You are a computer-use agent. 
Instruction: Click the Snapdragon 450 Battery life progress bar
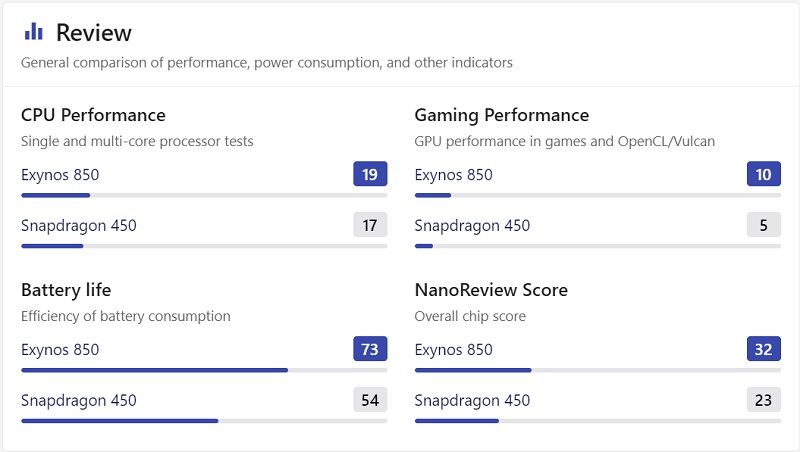point(204,421)
